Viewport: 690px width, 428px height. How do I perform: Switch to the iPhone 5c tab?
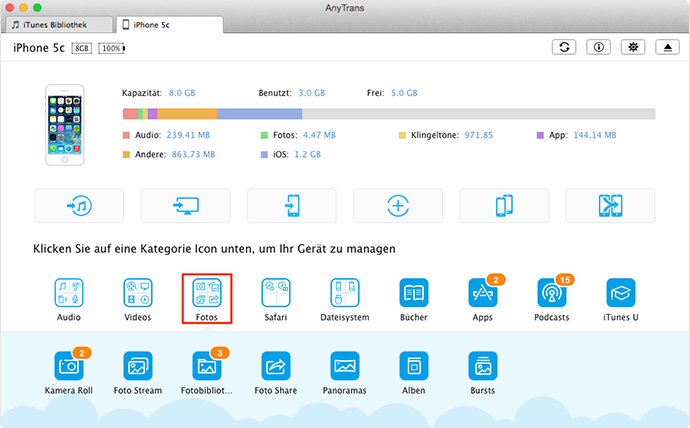coord(170,25)
